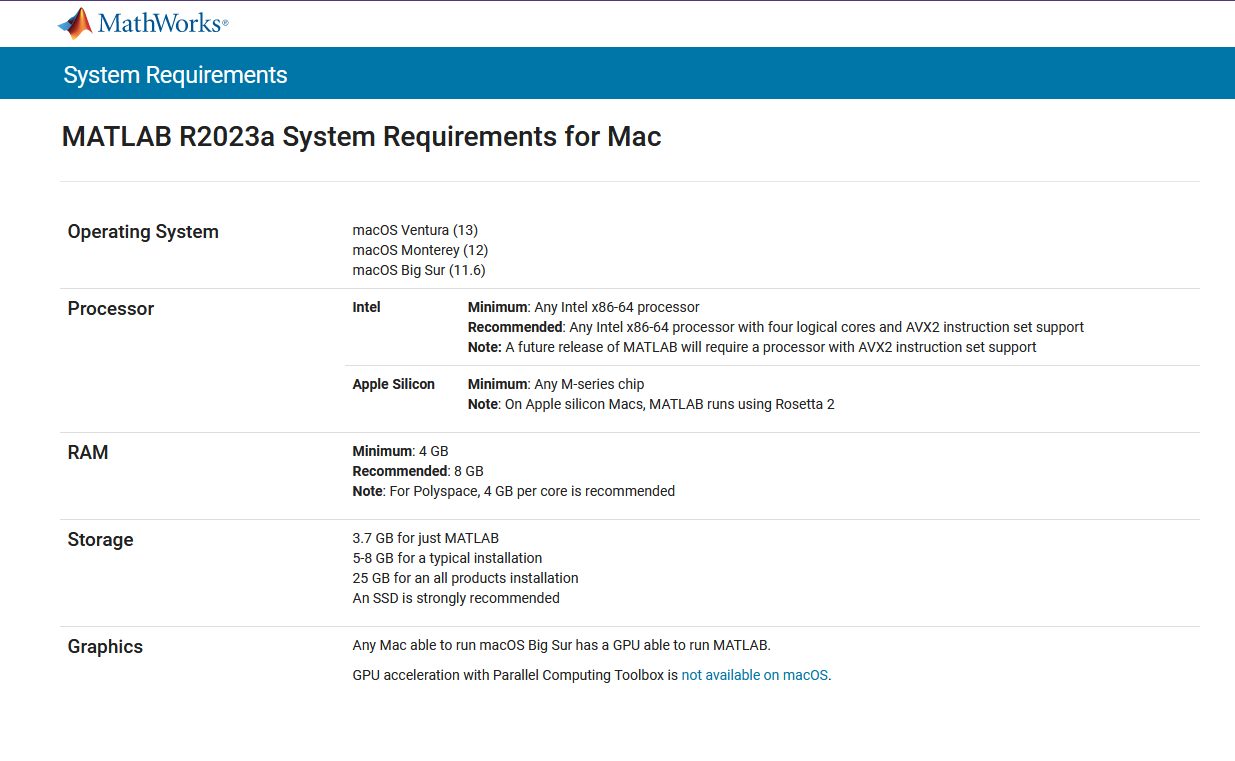The width and height of the screenshot is (1235, 761).
Task: Click the MathWorks wordmark text
Action: pos(162,23)
